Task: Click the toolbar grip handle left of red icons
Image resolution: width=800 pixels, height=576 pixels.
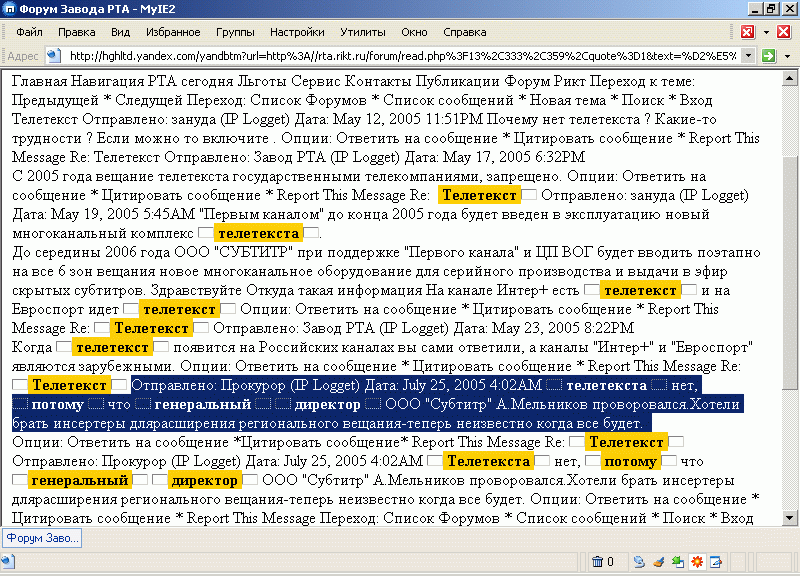Action: pos(733,32)
